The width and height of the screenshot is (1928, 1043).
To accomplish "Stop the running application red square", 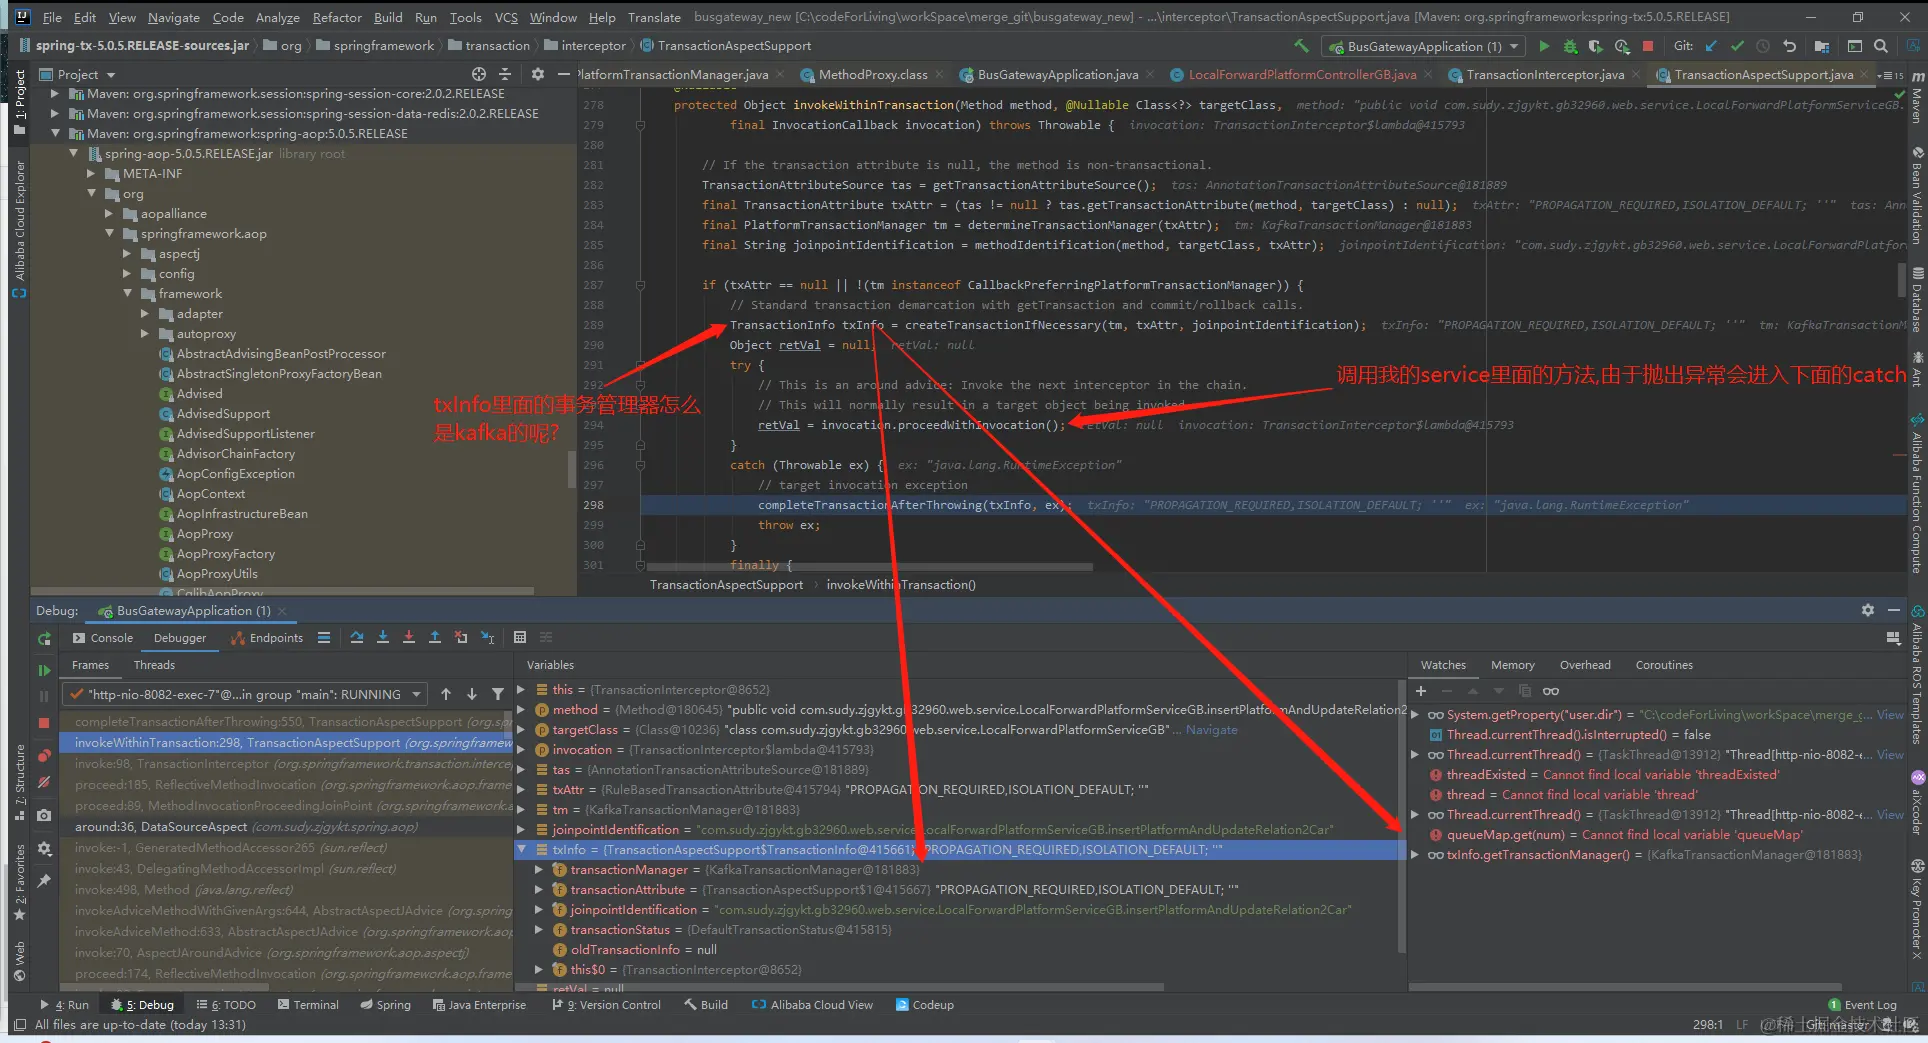I will pos(1648,46).
